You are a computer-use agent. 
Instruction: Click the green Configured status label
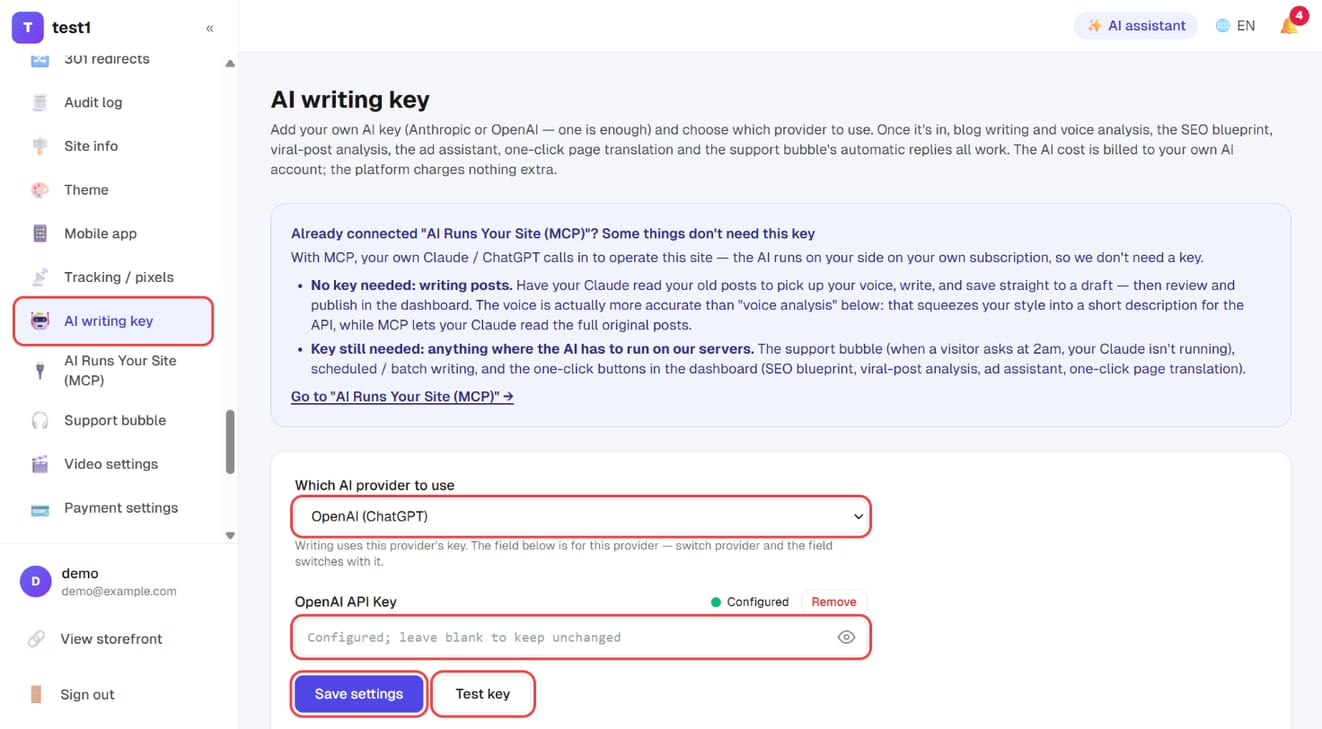tap(750, 602)
